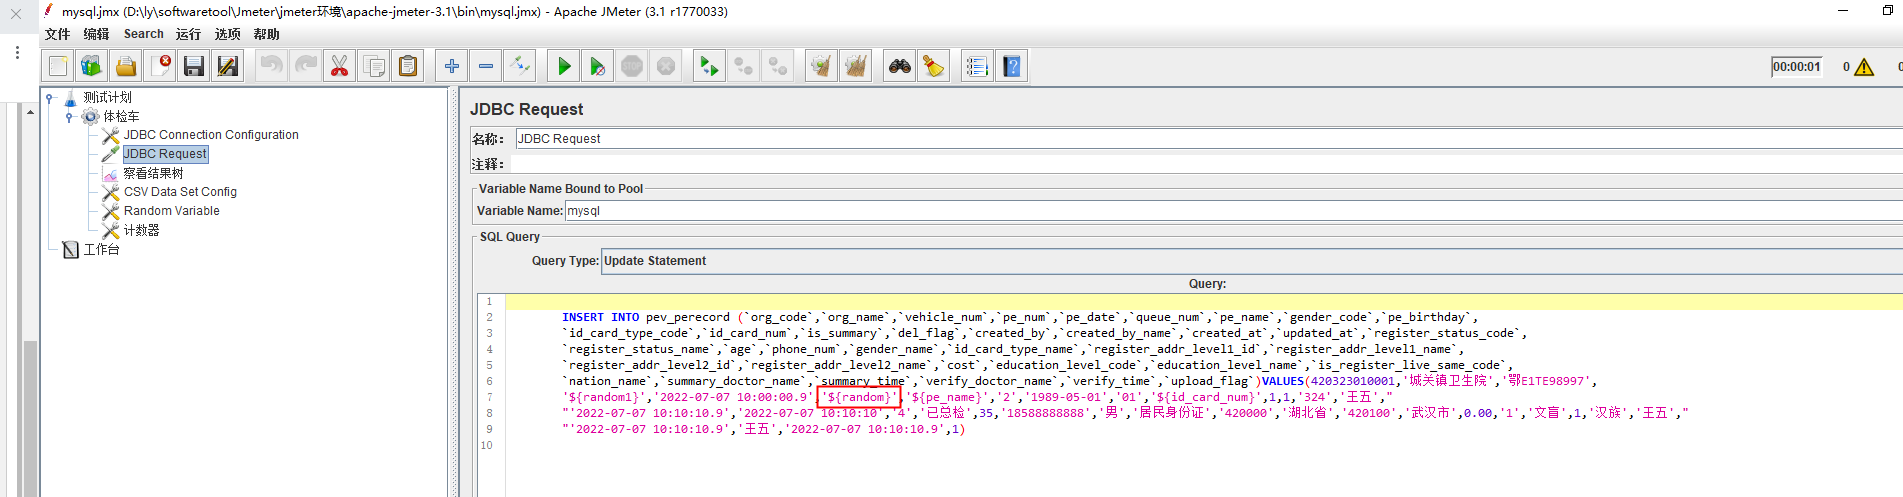Click the three-dot menu at far left
The width and height of the screenshot is (1903, 497).
pyautogui.click(x=17, y=52)
